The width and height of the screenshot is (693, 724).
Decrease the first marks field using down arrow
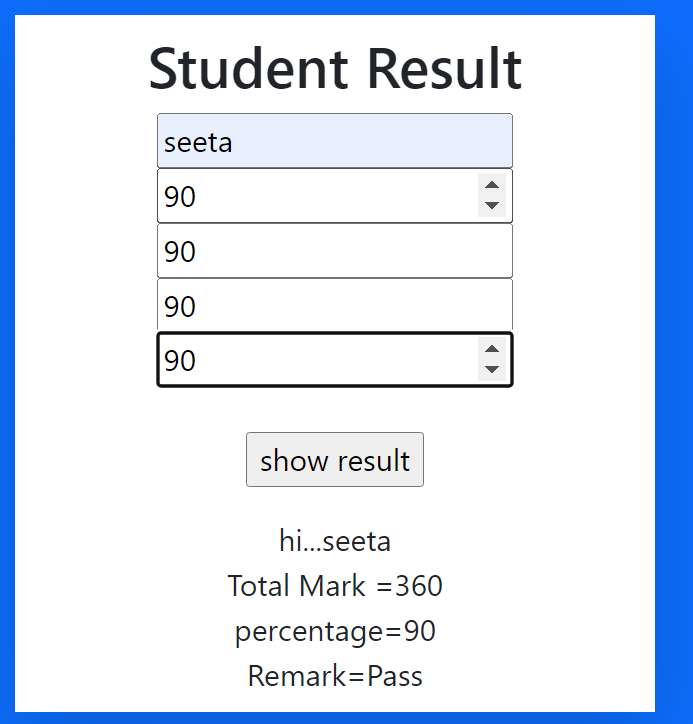tap(491, 206)
